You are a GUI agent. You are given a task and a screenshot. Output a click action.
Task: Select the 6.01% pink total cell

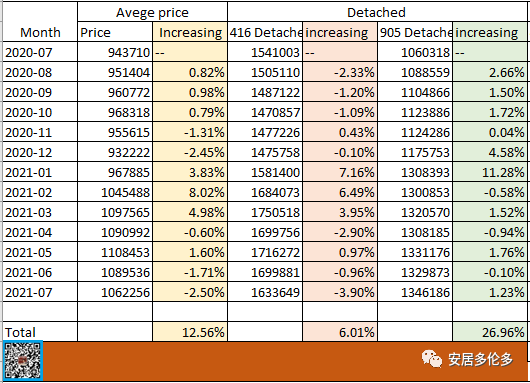pos(340,332)
